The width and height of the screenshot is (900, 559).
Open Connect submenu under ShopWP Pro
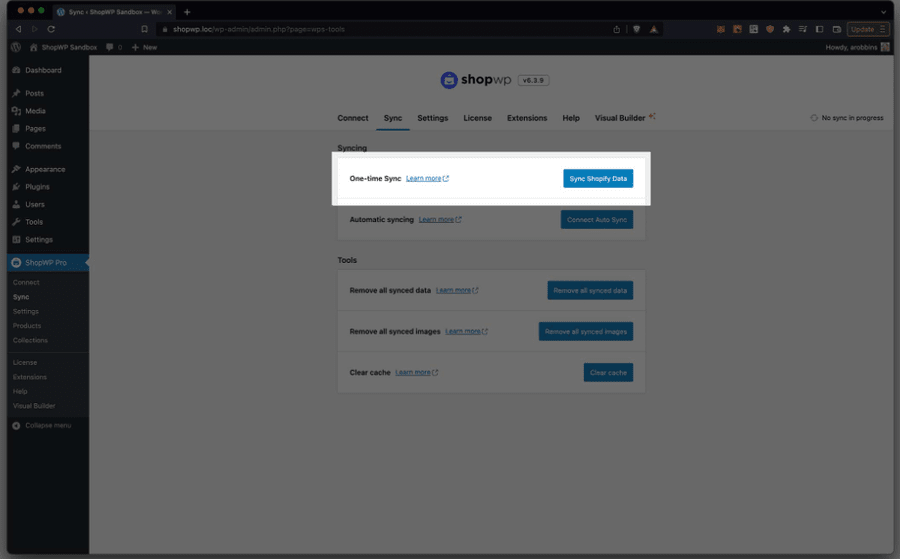click(26, 282)
